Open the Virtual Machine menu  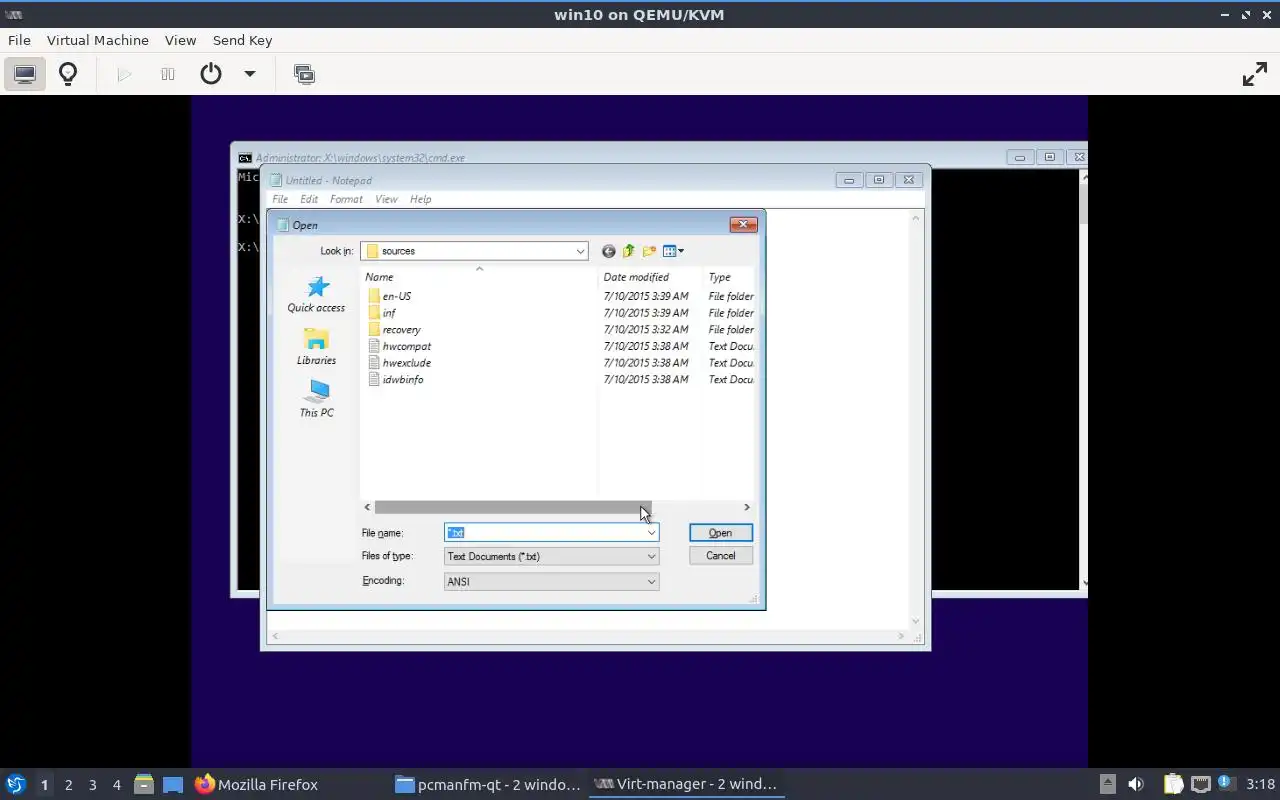[x=98, y=40]
